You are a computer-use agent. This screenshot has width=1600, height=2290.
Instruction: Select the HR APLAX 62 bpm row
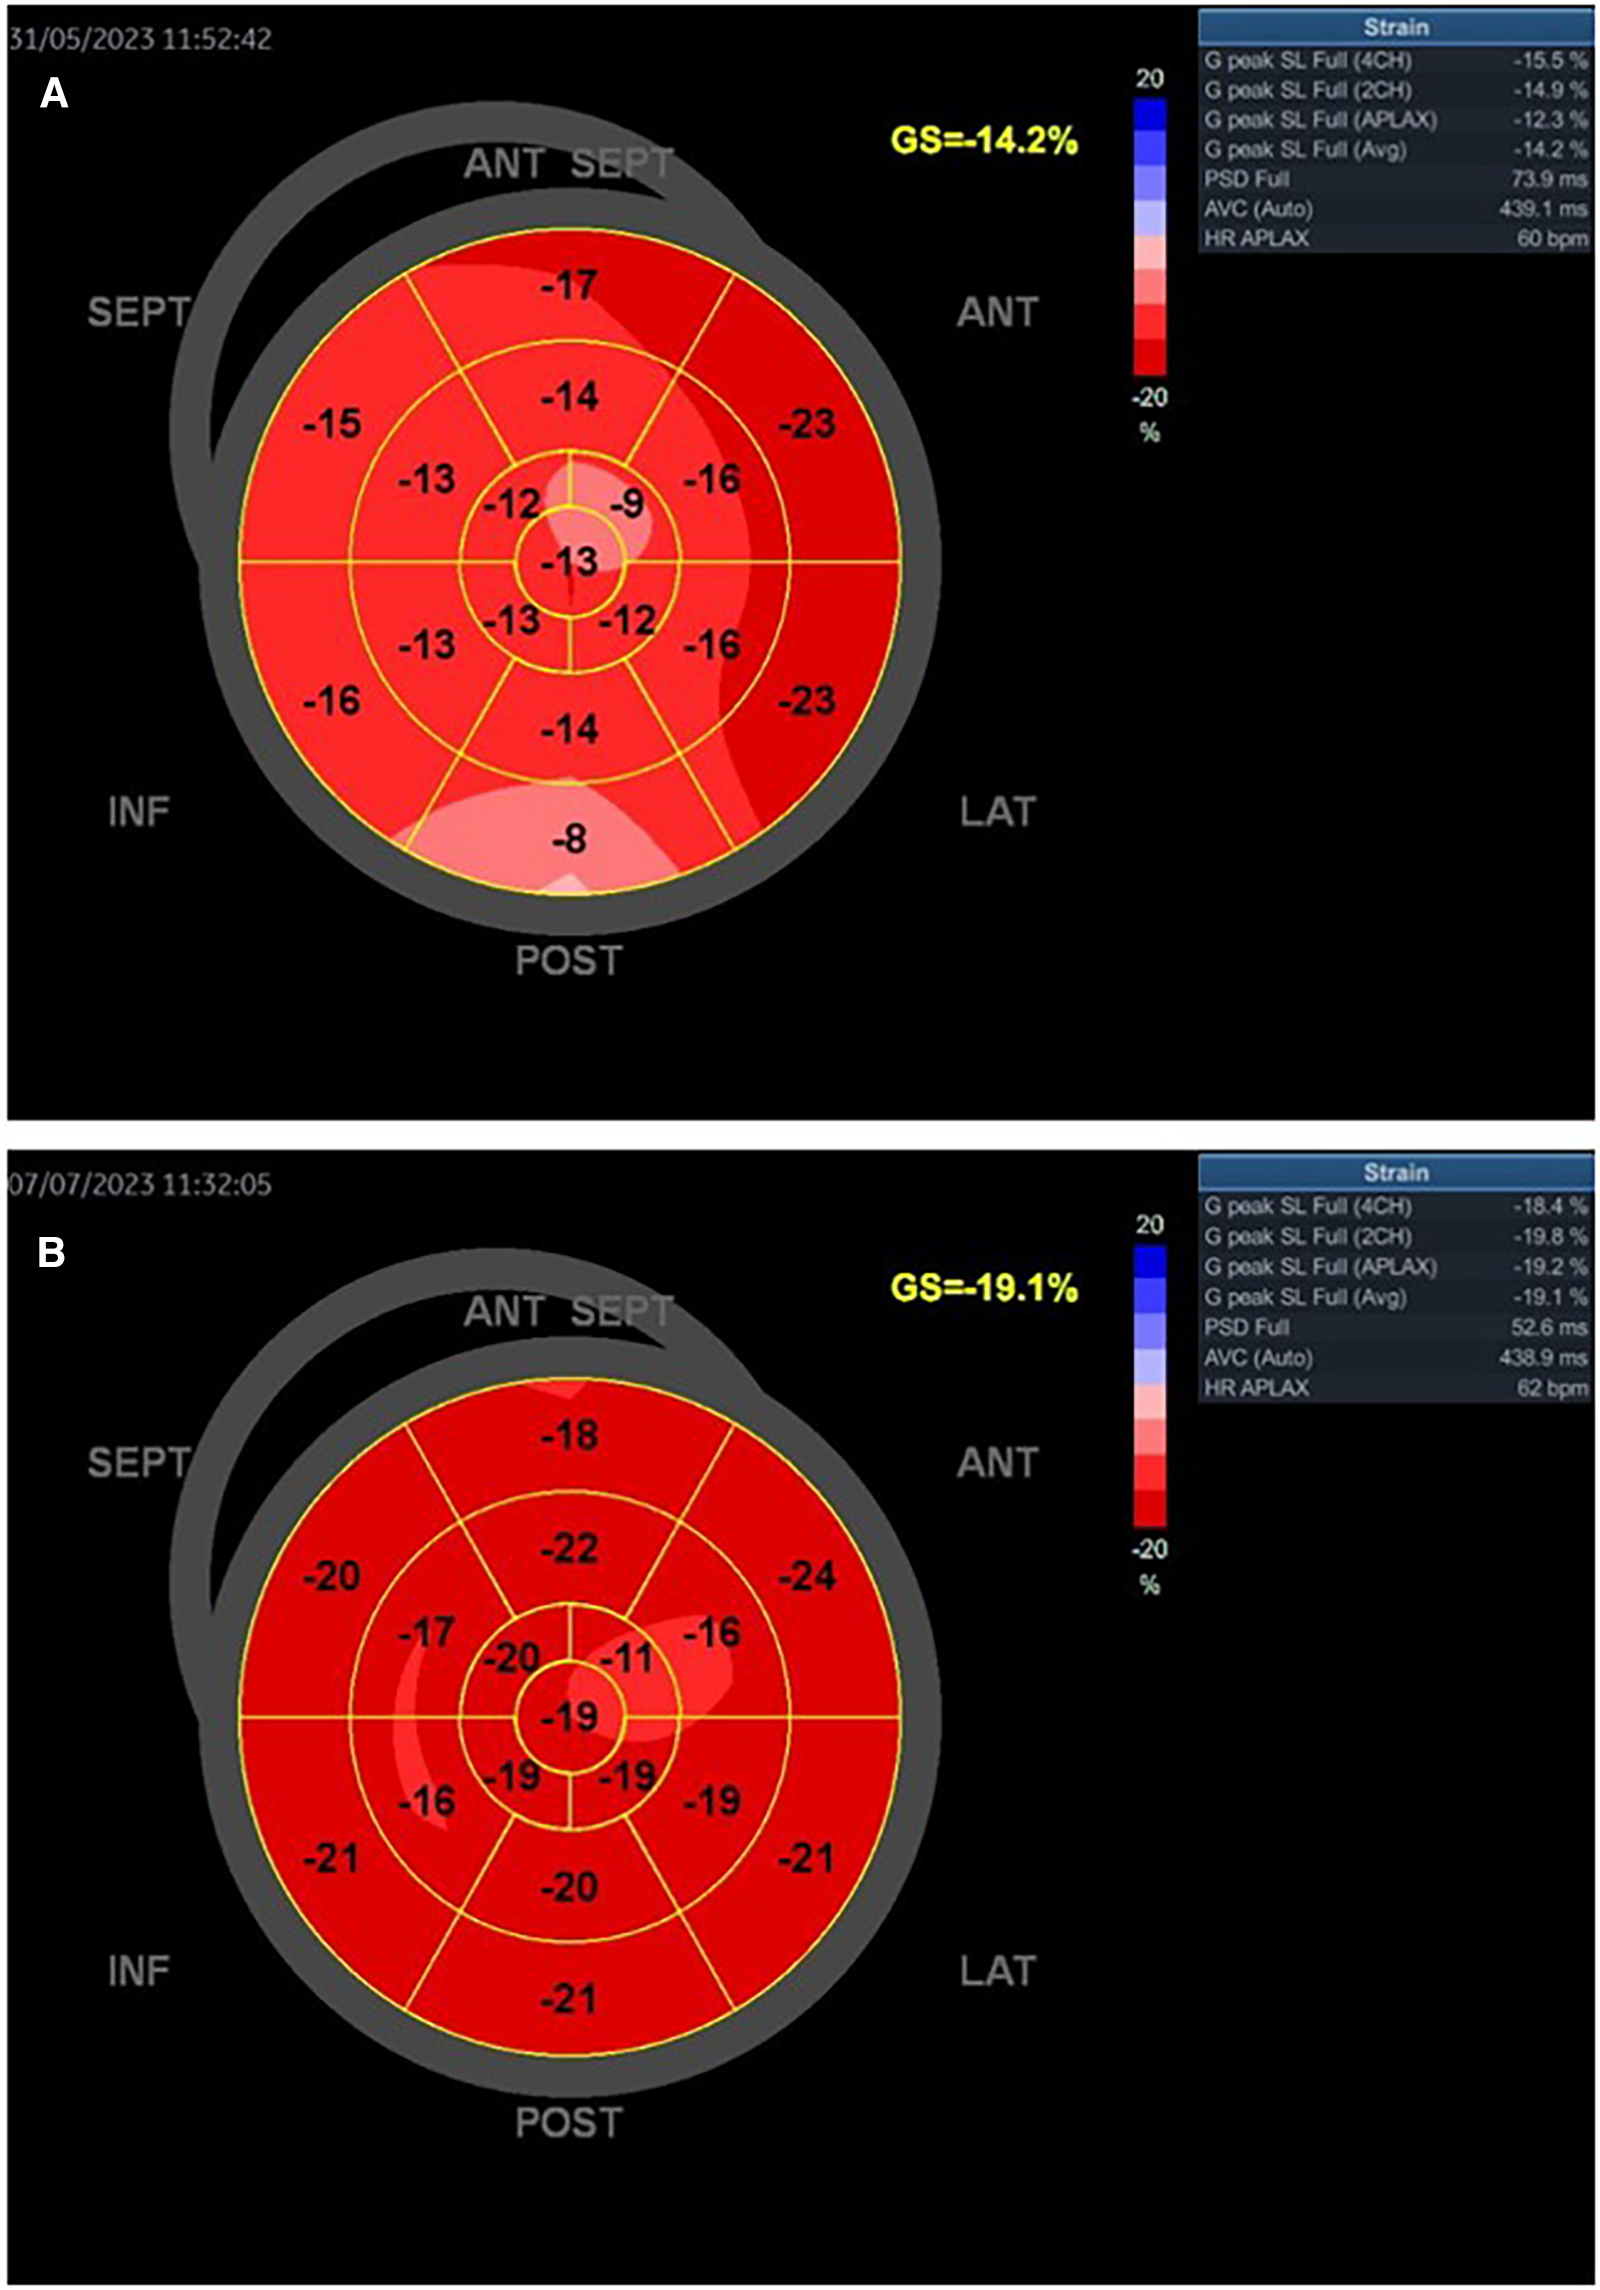(x=1395, y=1388)
